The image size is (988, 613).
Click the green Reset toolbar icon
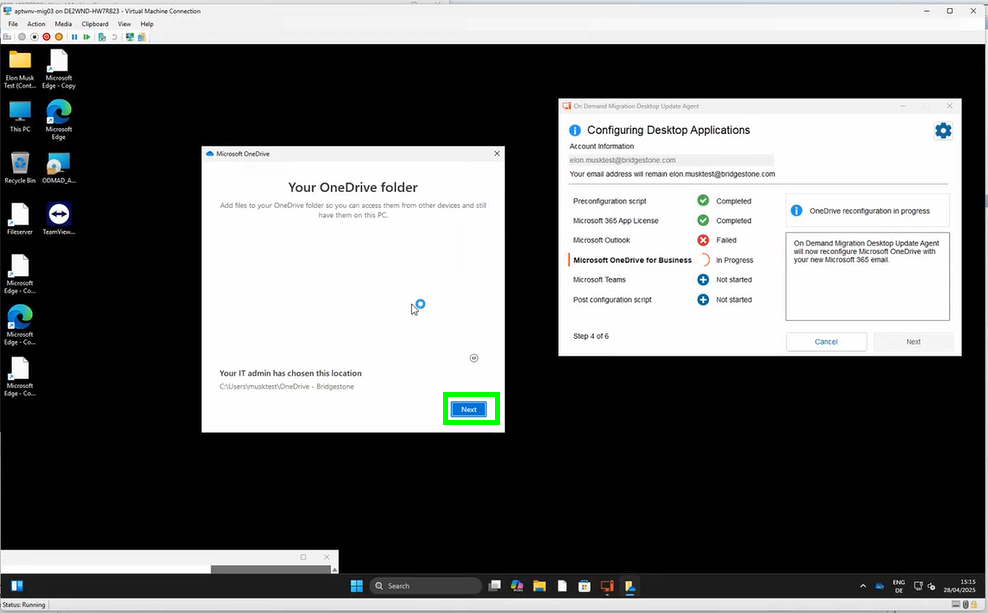click(x=86, y=37)
